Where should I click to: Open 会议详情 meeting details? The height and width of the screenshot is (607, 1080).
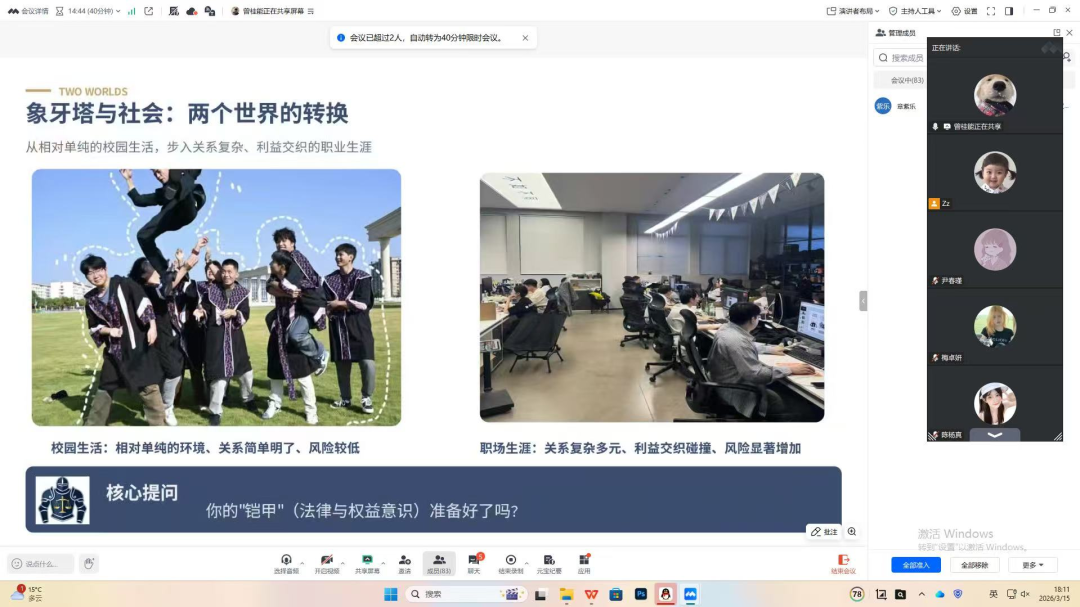(28, 11)
